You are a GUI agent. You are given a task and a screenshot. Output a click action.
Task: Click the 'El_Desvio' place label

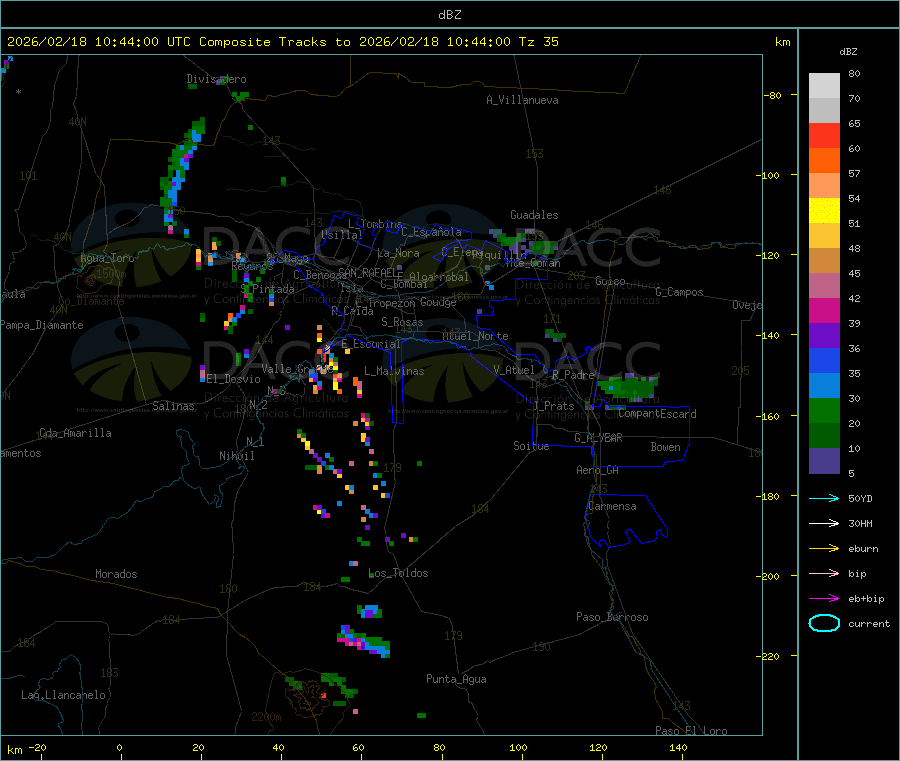point(233,379)
